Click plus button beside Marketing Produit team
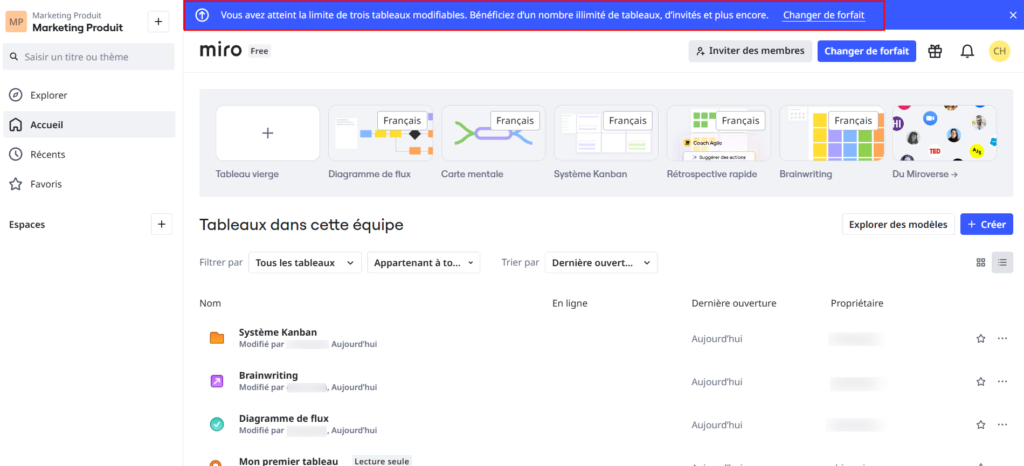 tap(158, 22)
